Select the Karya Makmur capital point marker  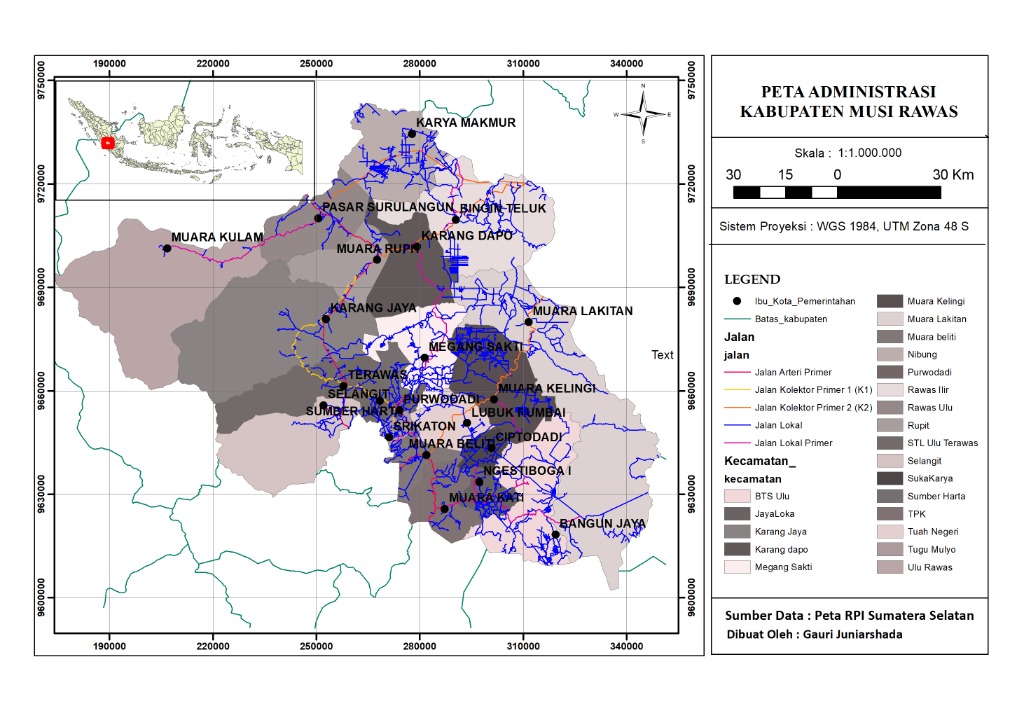(x=412, y=134)
